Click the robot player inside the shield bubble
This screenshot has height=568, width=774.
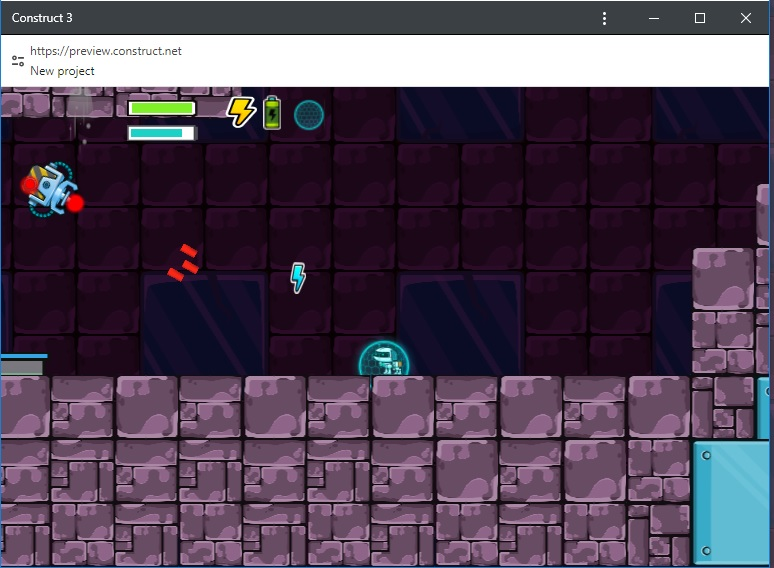click(x=384, y=359)
